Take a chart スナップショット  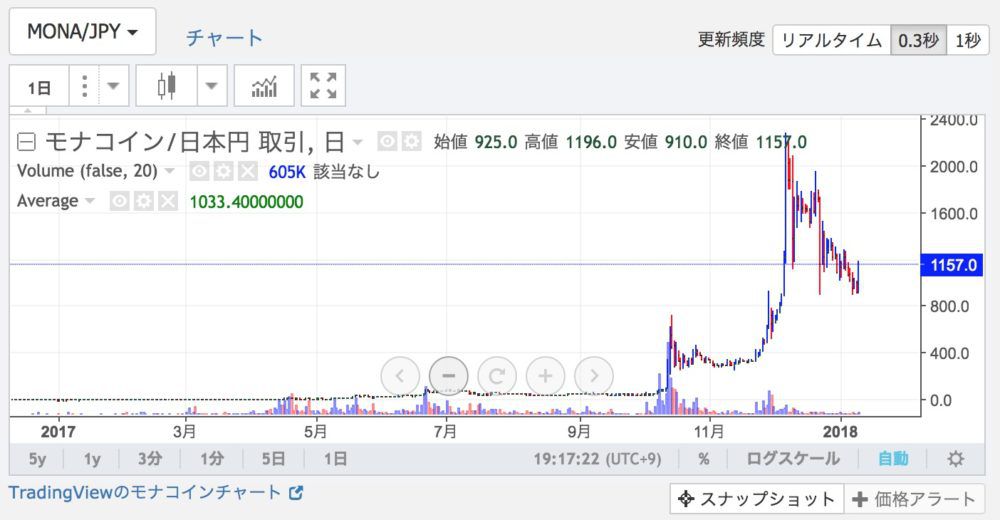[756, 499]
